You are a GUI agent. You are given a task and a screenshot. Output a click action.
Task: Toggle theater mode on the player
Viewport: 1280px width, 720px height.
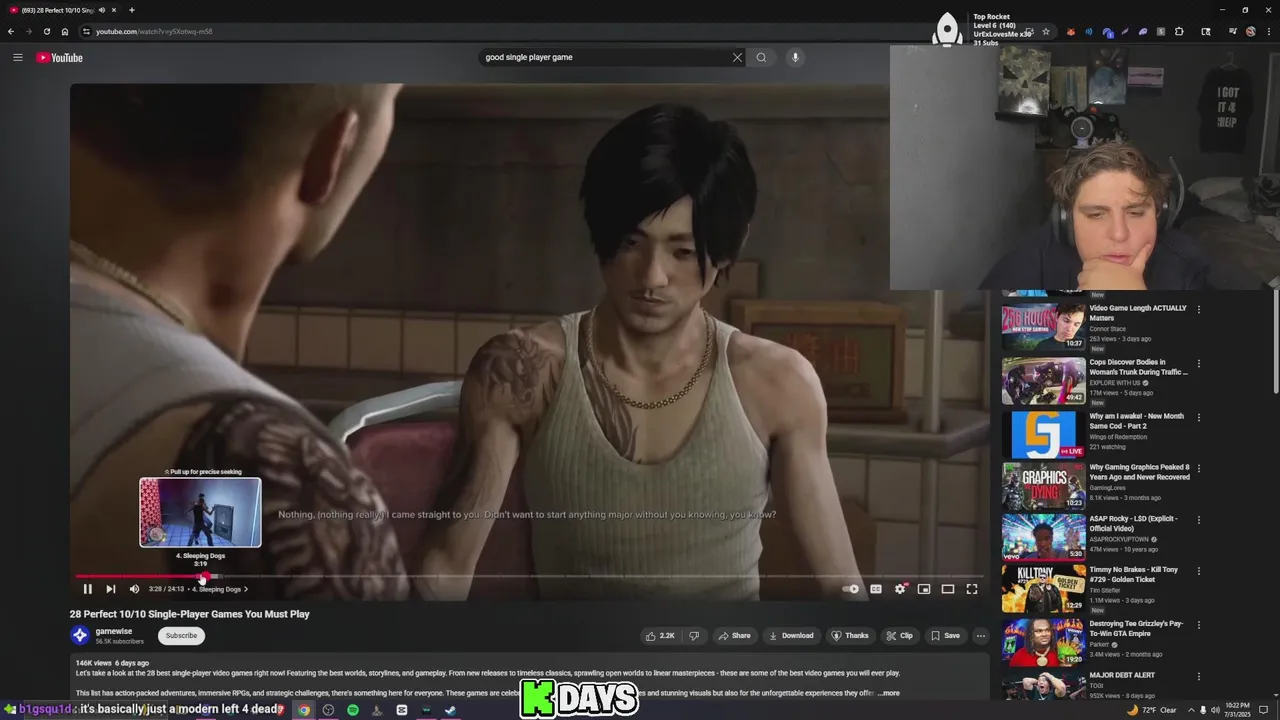coord(948,589)
